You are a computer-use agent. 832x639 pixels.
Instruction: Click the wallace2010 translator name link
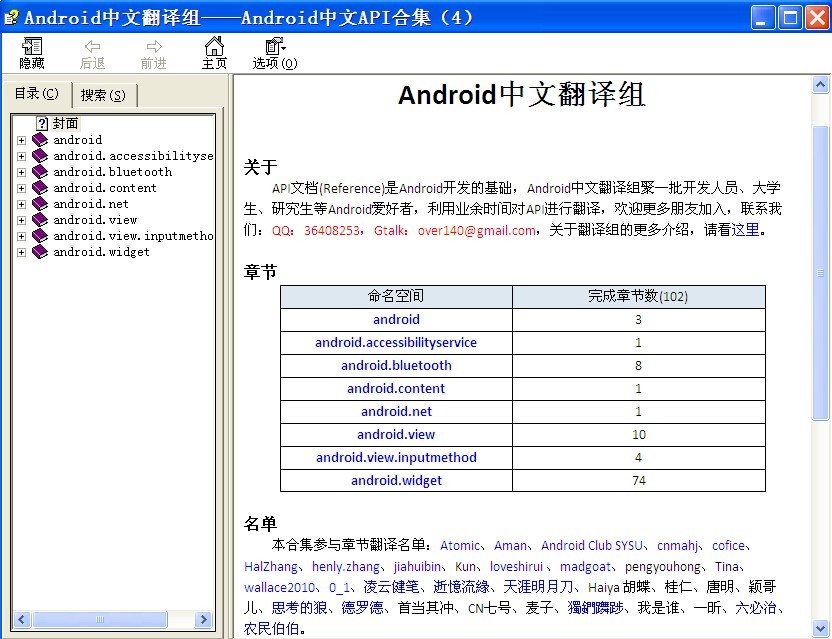click(x=279, y=587)
